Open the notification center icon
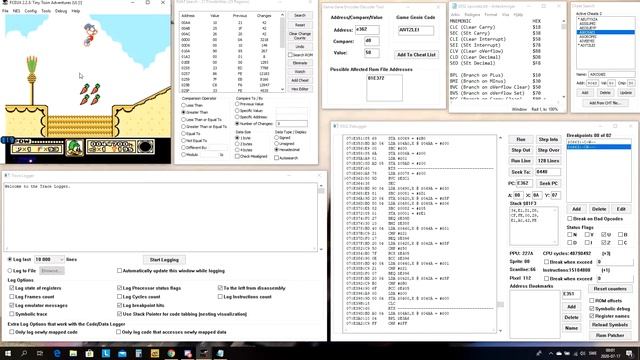The height and width of the screenshot is (360, 640). click(629, 353)
